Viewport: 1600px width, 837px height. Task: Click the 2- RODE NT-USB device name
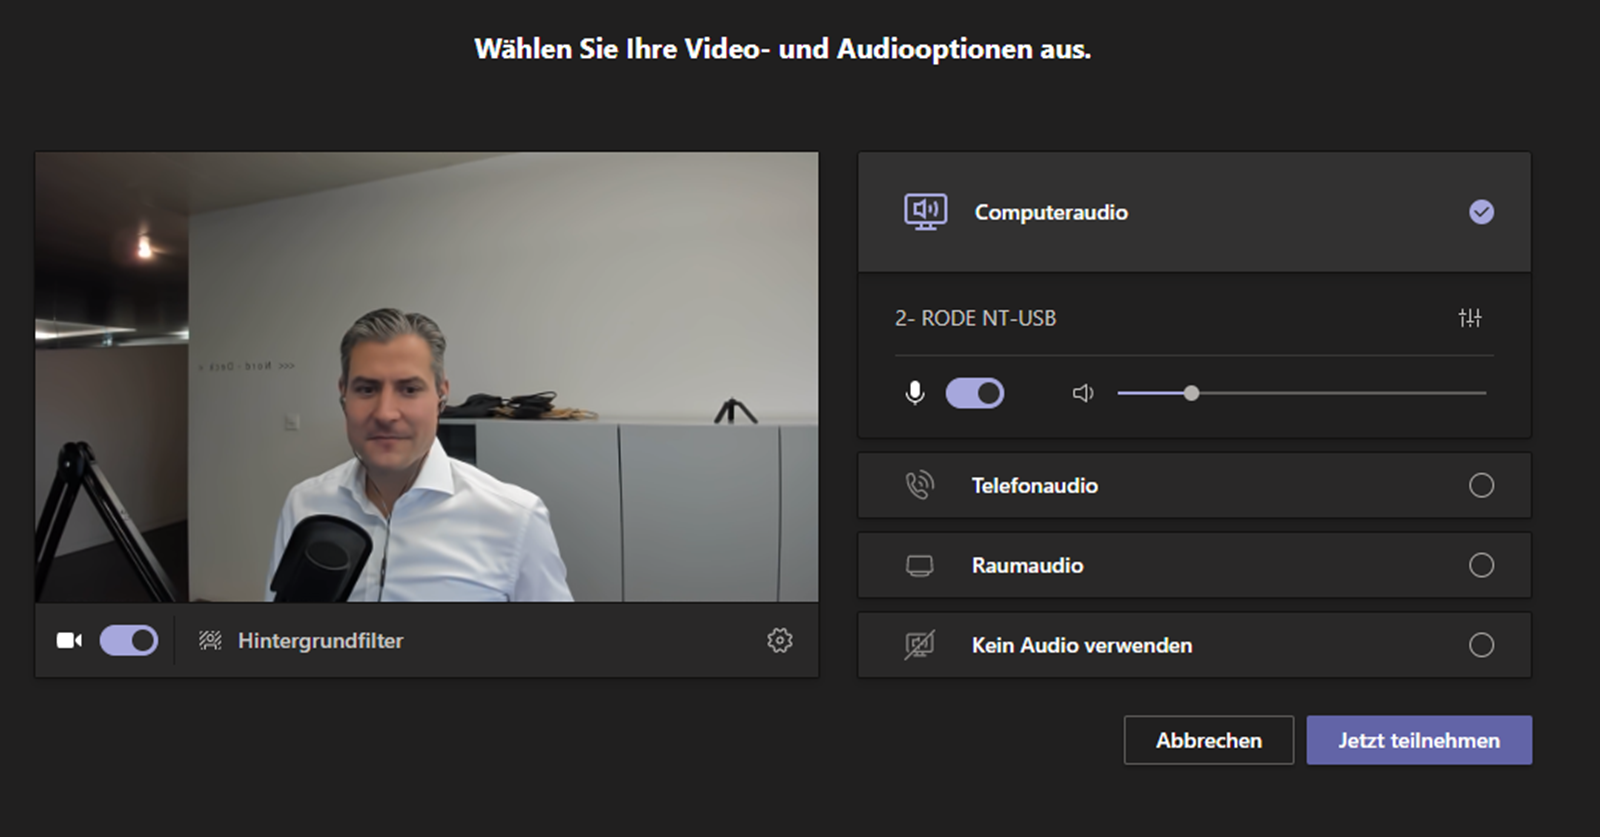pyautogui.click(x=975, y=318)
